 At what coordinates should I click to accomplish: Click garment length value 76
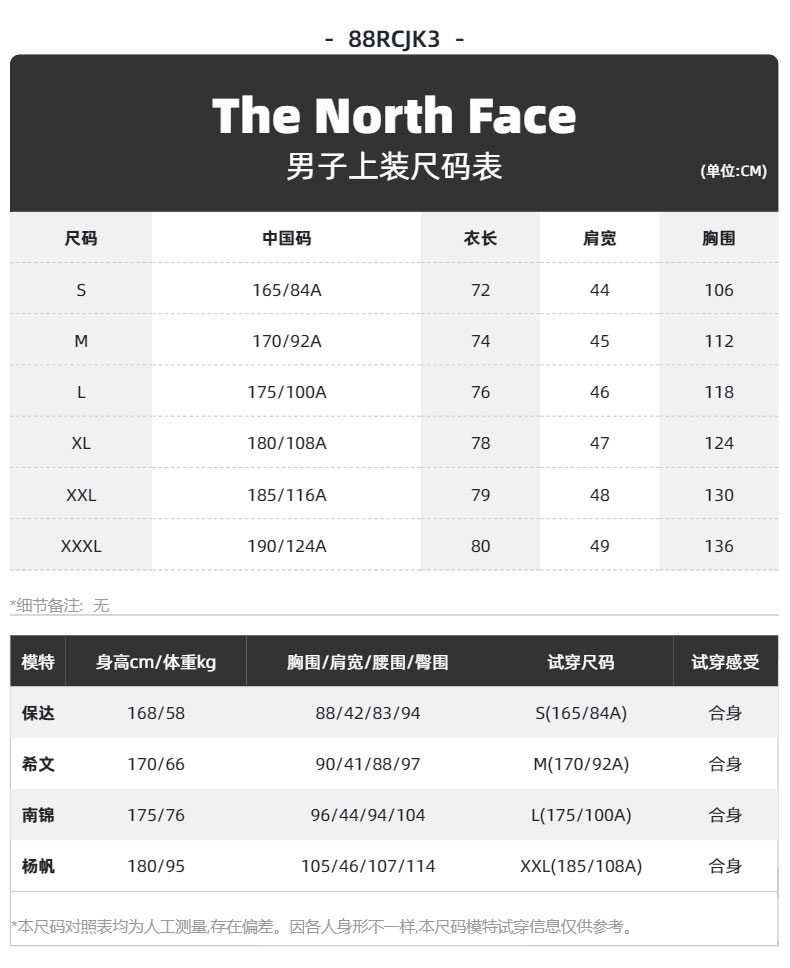point(480,392)
